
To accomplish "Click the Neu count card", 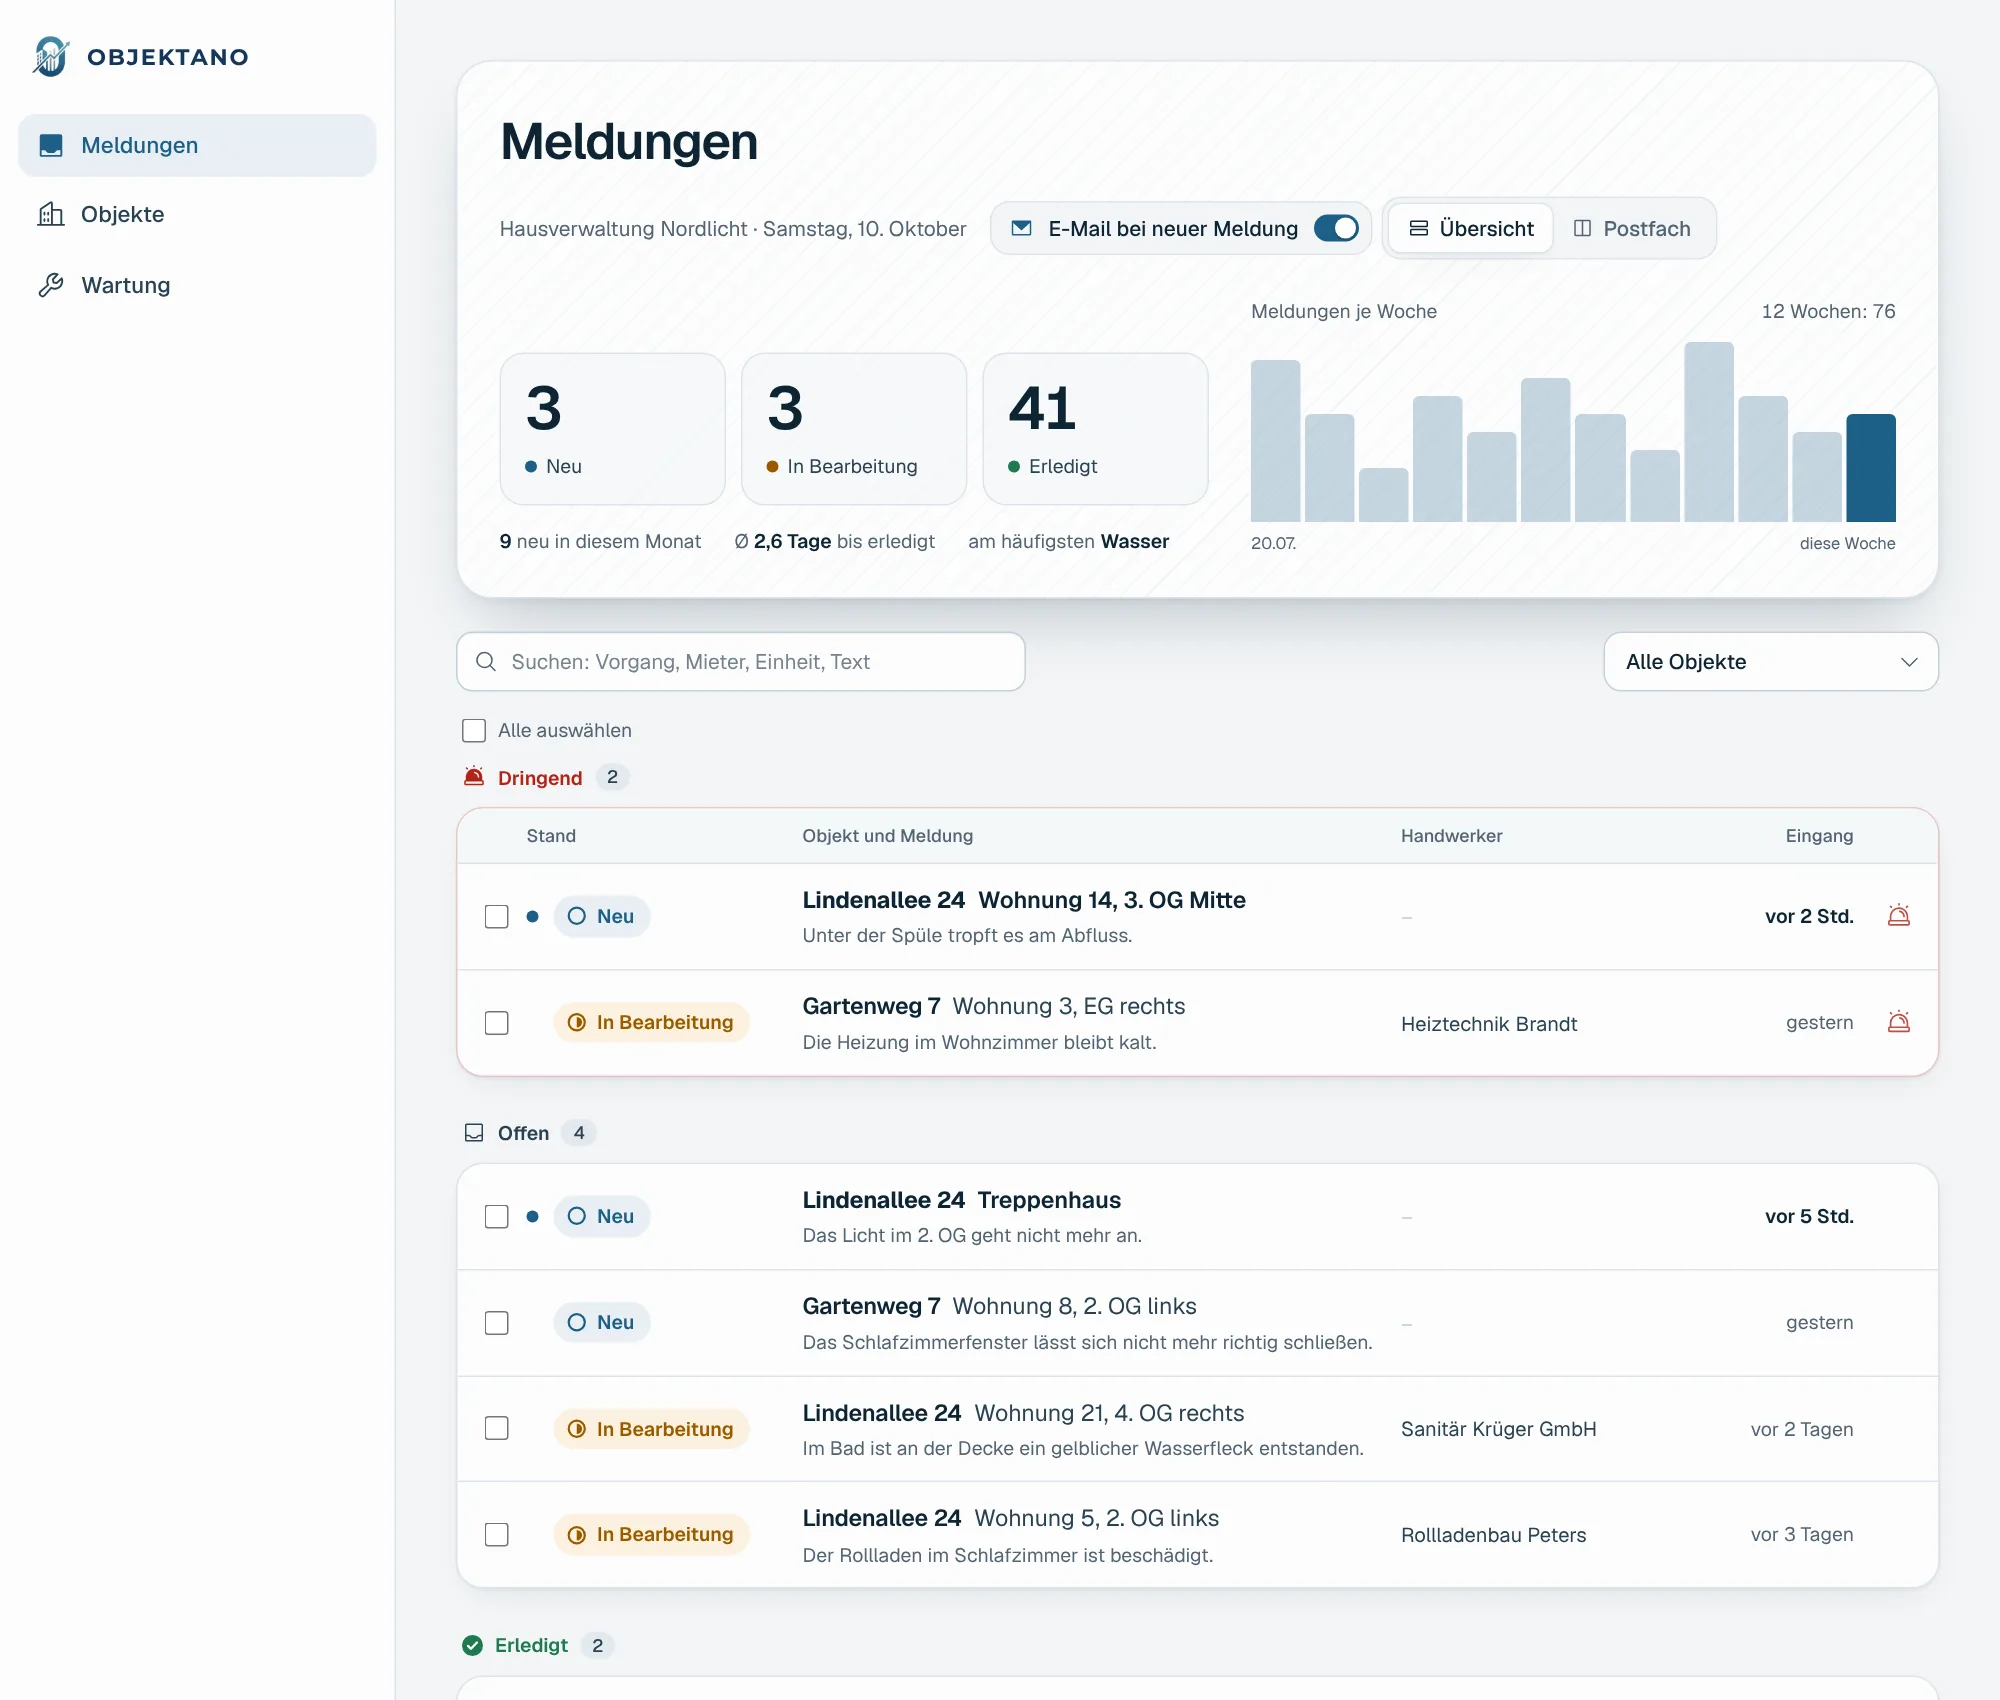I will [612, 429].
